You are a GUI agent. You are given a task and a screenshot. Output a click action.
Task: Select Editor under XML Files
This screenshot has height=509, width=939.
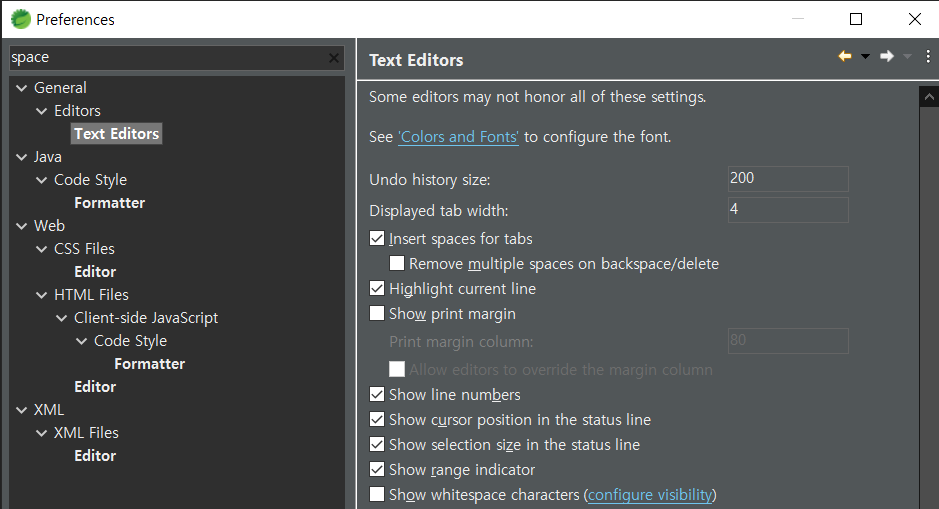click(95, 456)
